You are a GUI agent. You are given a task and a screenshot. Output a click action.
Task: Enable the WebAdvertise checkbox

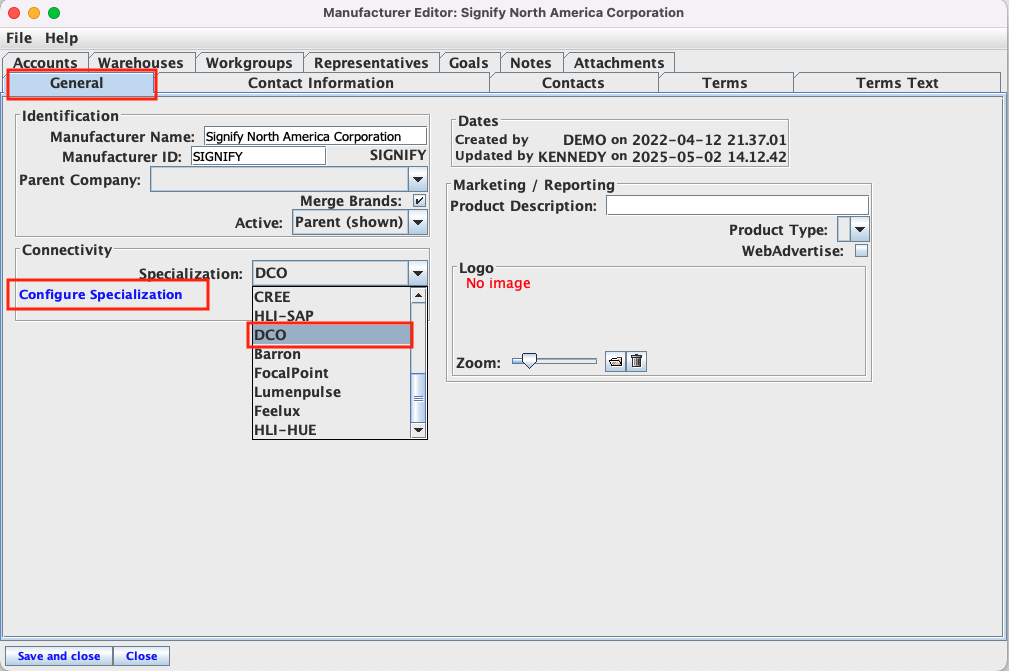pos(861,251)
